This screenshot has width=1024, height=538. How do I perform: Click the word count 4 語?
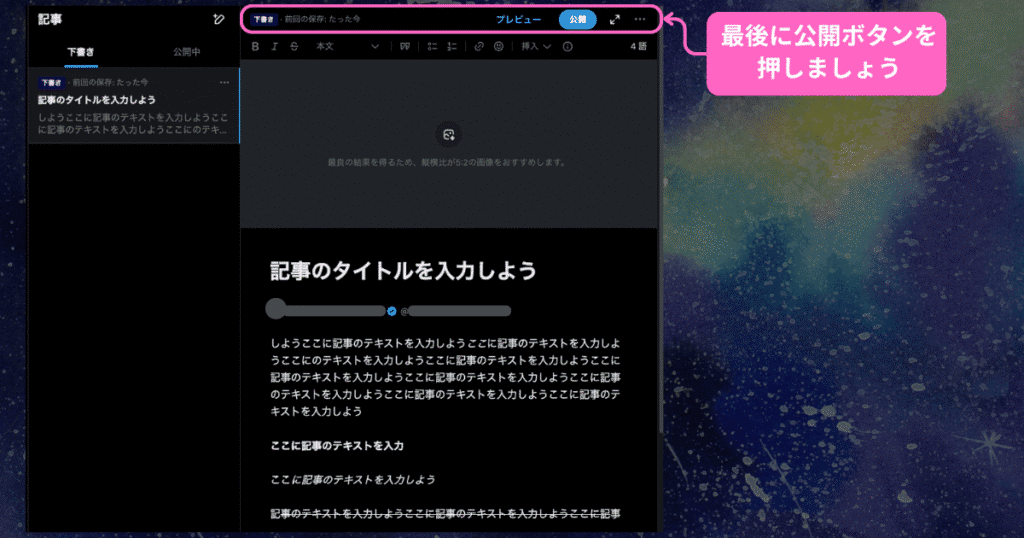tap(638, 46)
